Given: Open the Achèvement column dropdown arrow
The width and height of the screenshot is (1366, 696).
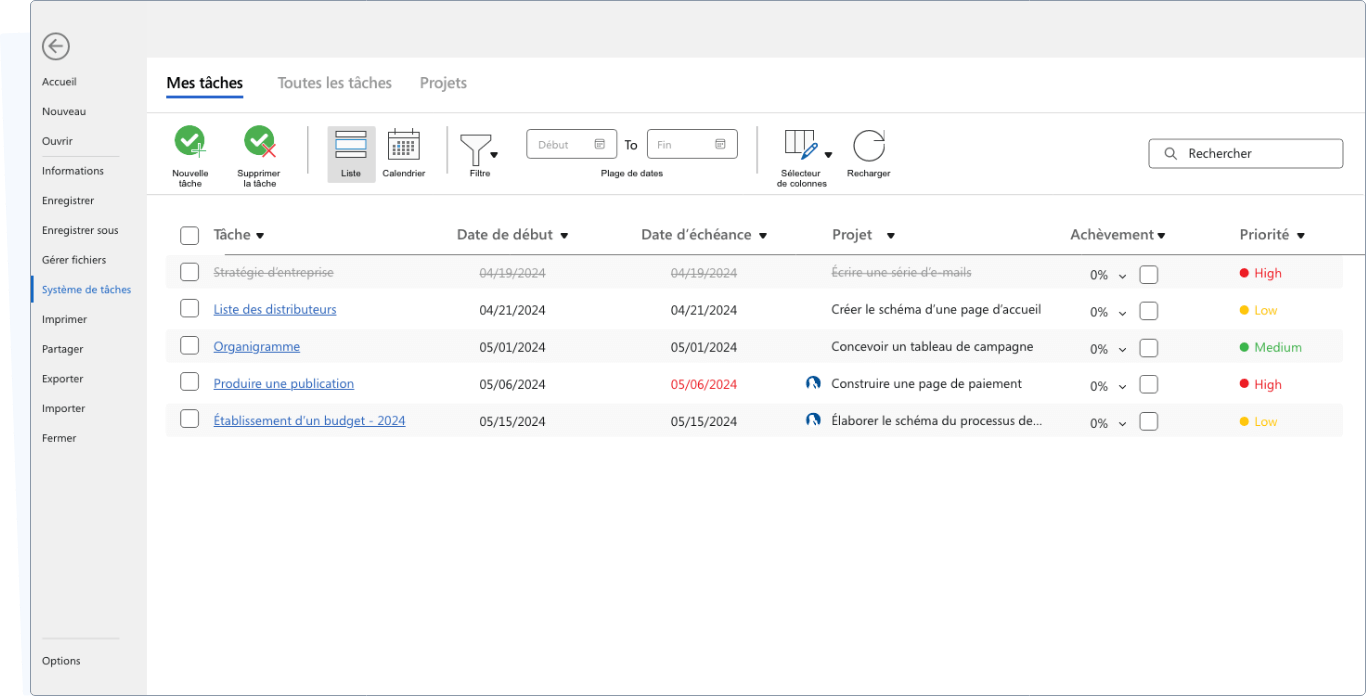Looking at the screenshot, I should 1162,236.
